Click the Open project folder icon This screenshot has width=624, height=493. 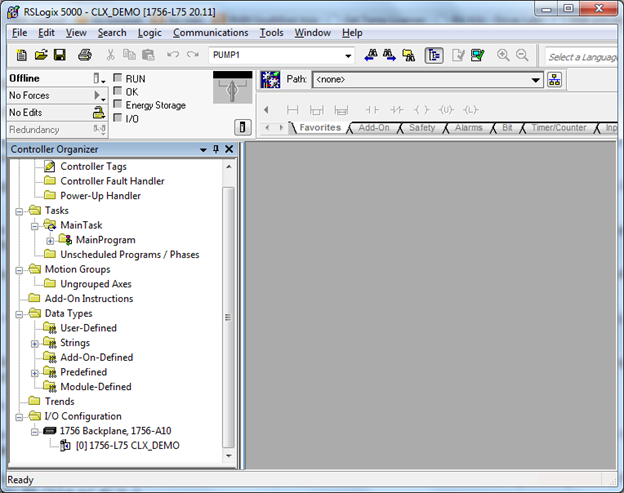click(x=41, y=55)
